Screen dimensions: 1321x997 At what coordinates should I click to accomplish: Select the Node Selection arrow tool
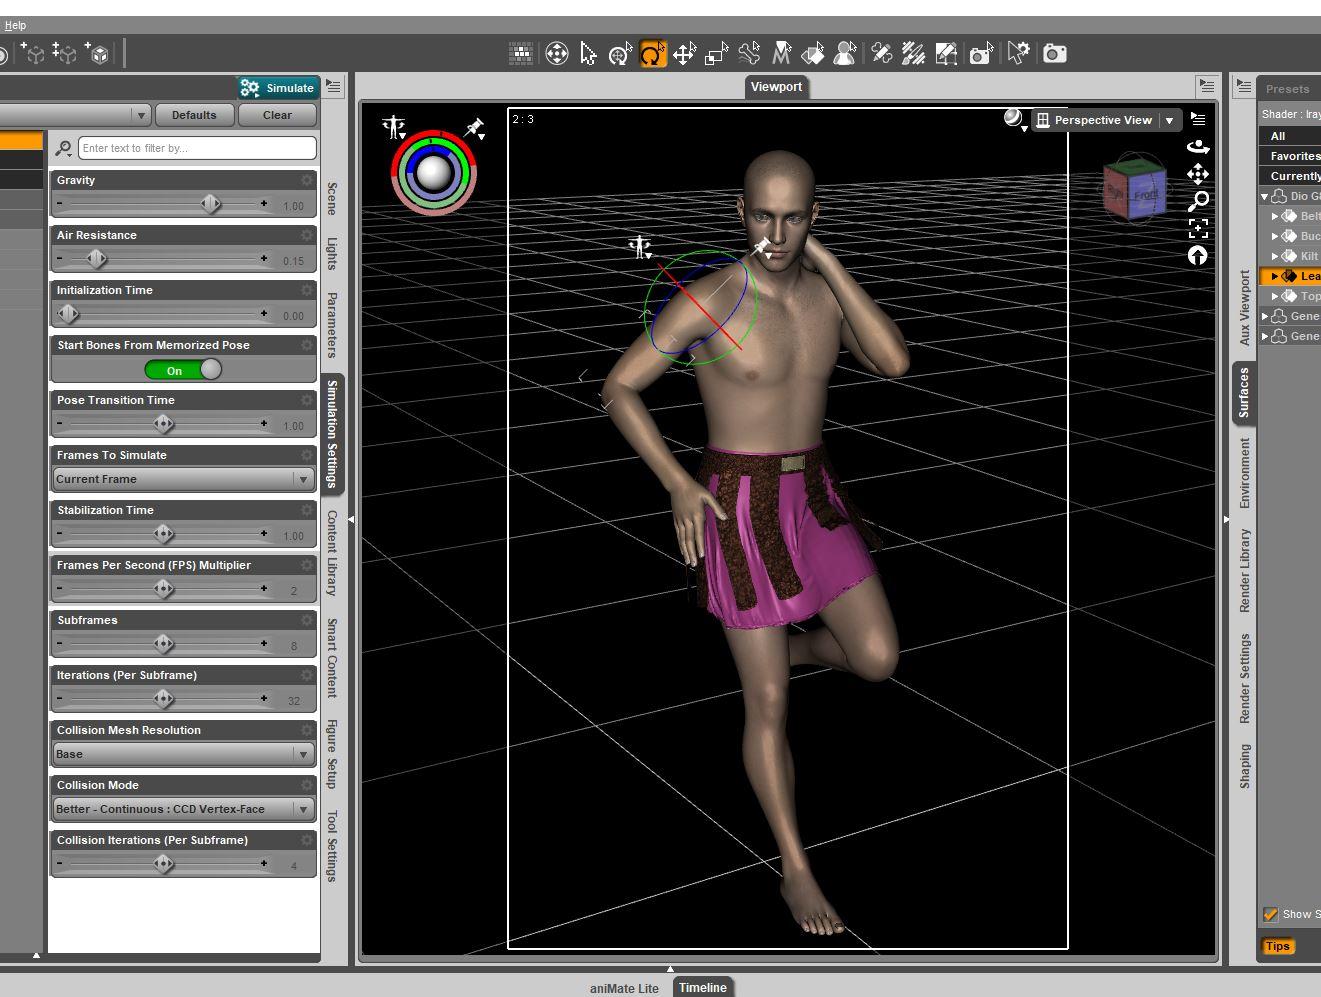coord(588,54)
